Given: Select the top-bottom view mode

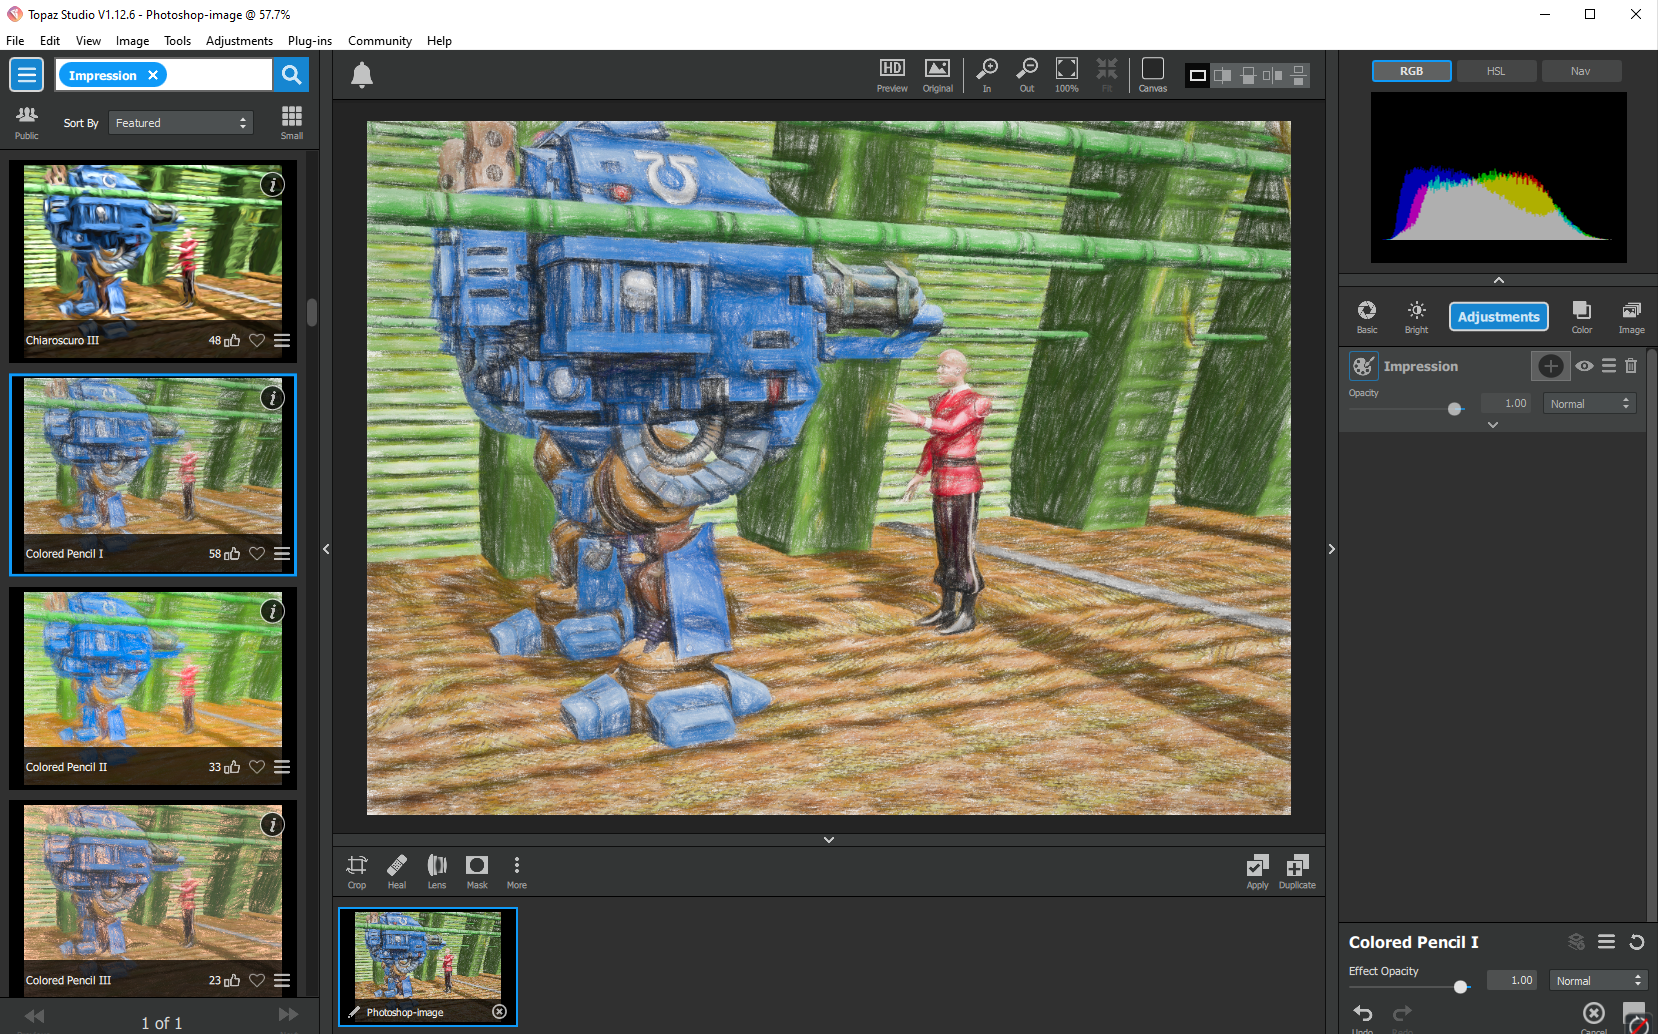Looking at the screenshot, I should coord(1298,75).
